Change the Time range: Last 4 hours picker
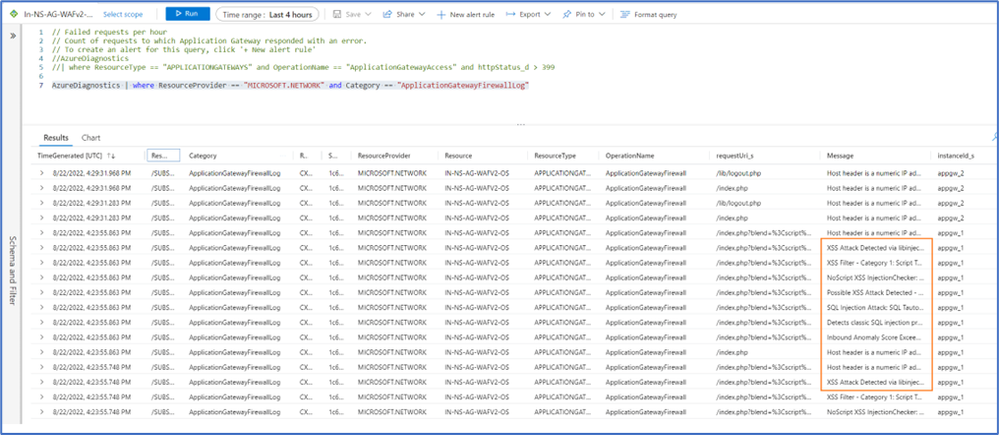The image size is (999, 435). 267,14
